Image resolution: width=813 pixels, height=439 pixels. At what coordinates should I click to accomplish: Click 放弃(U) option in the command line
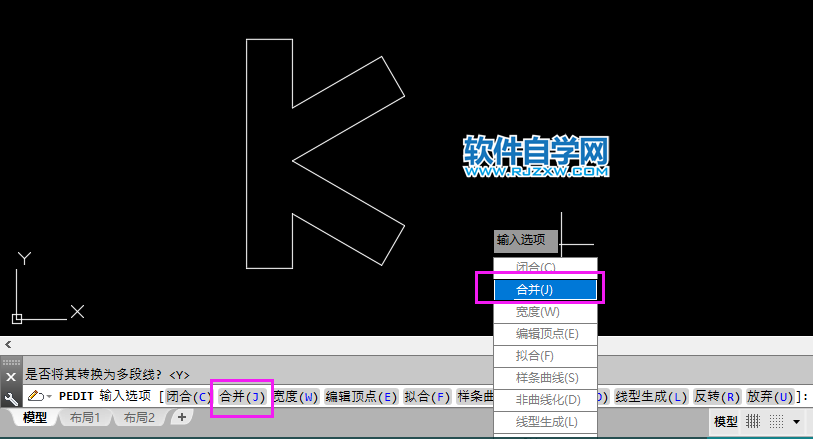pyautogui.click(x=770, y=397)
